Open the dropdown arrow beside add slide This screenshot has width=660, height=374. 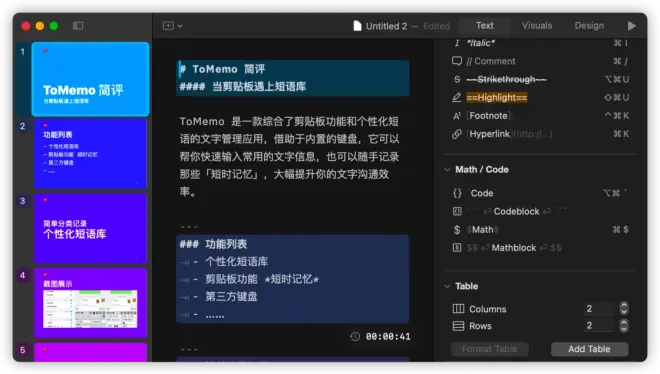pyautogui.click(x=180, y=26)
